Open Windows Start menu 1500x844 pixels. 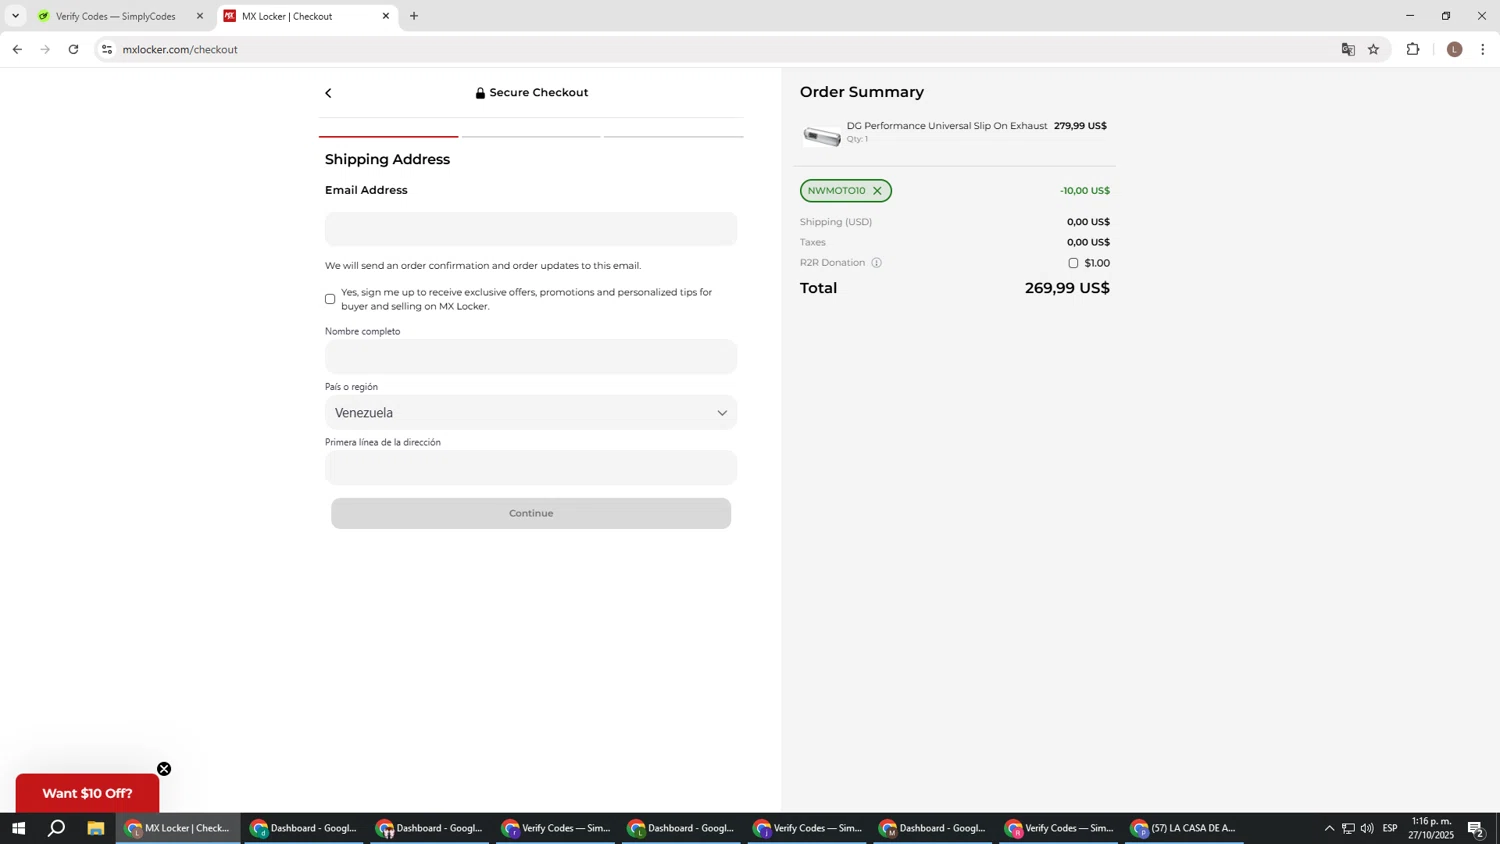tap(18, 828)
